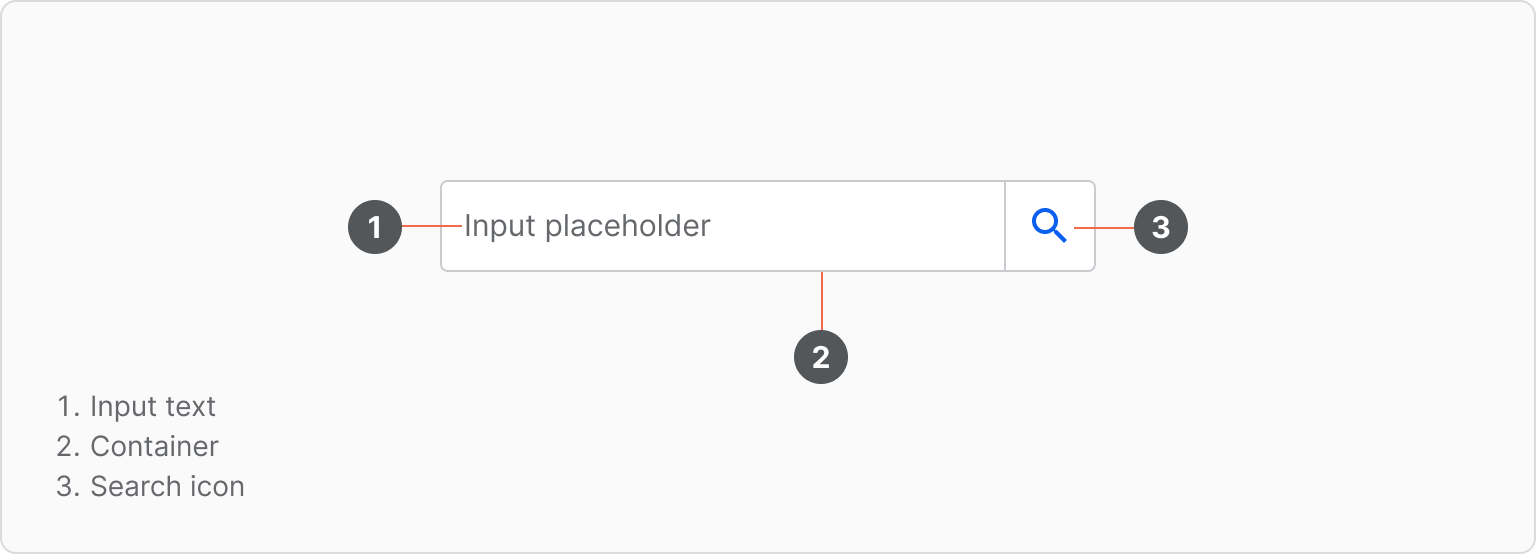Click the annotation badge numbered 1
This screenshot has height=554, width=1536.
pos(375,227)
